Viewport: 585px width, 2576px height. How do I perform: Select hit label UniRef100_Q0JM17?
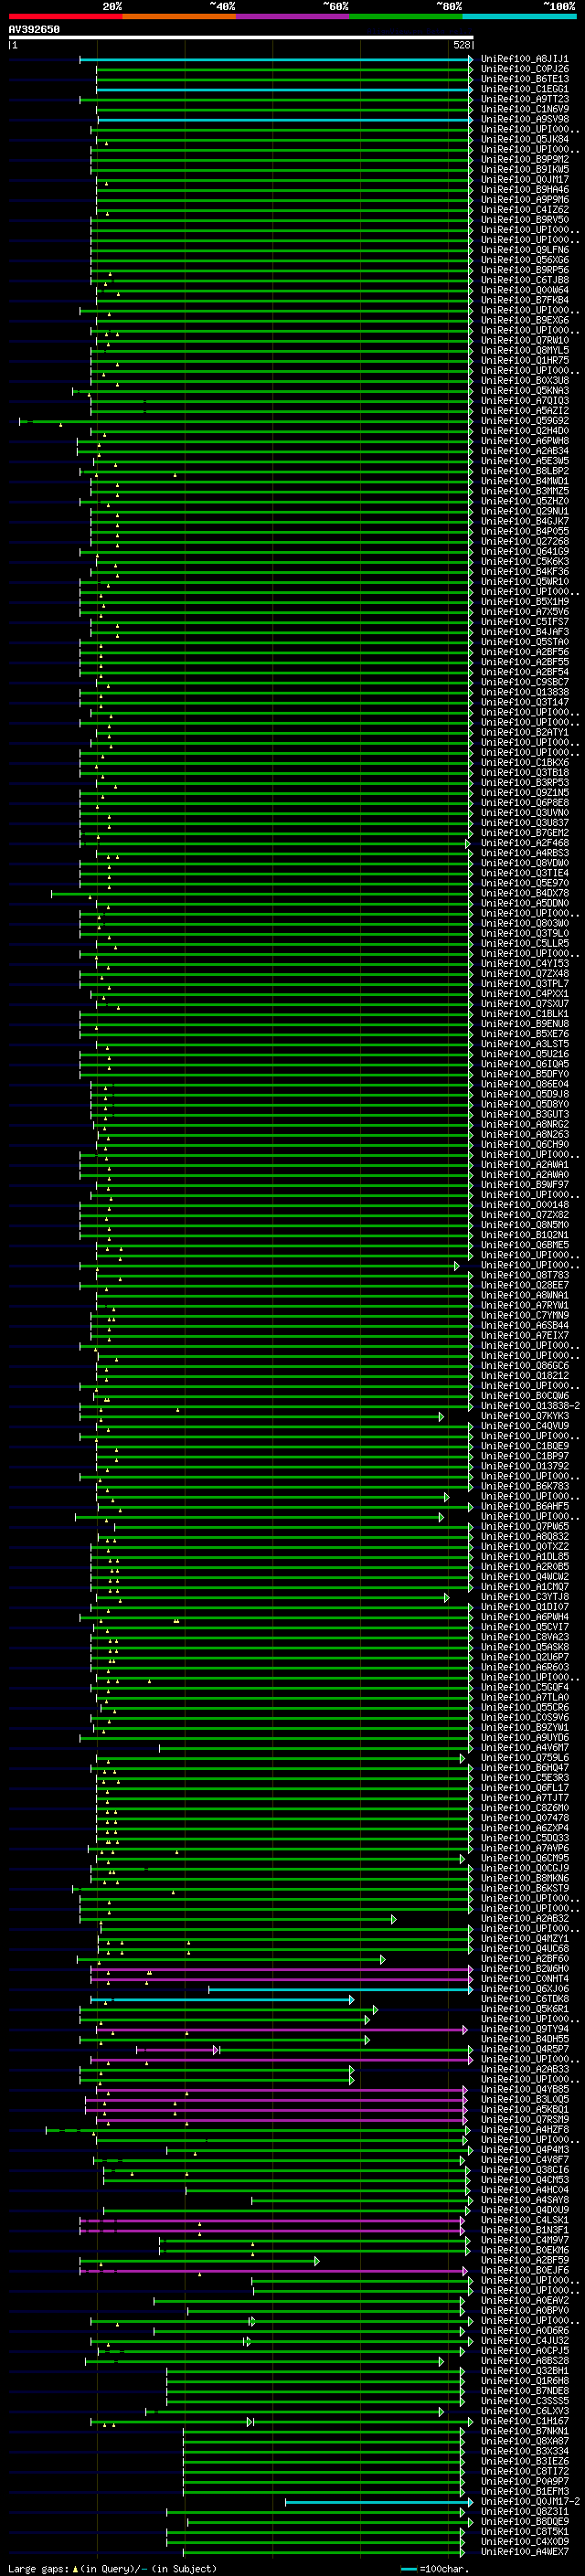coord(525,180)
